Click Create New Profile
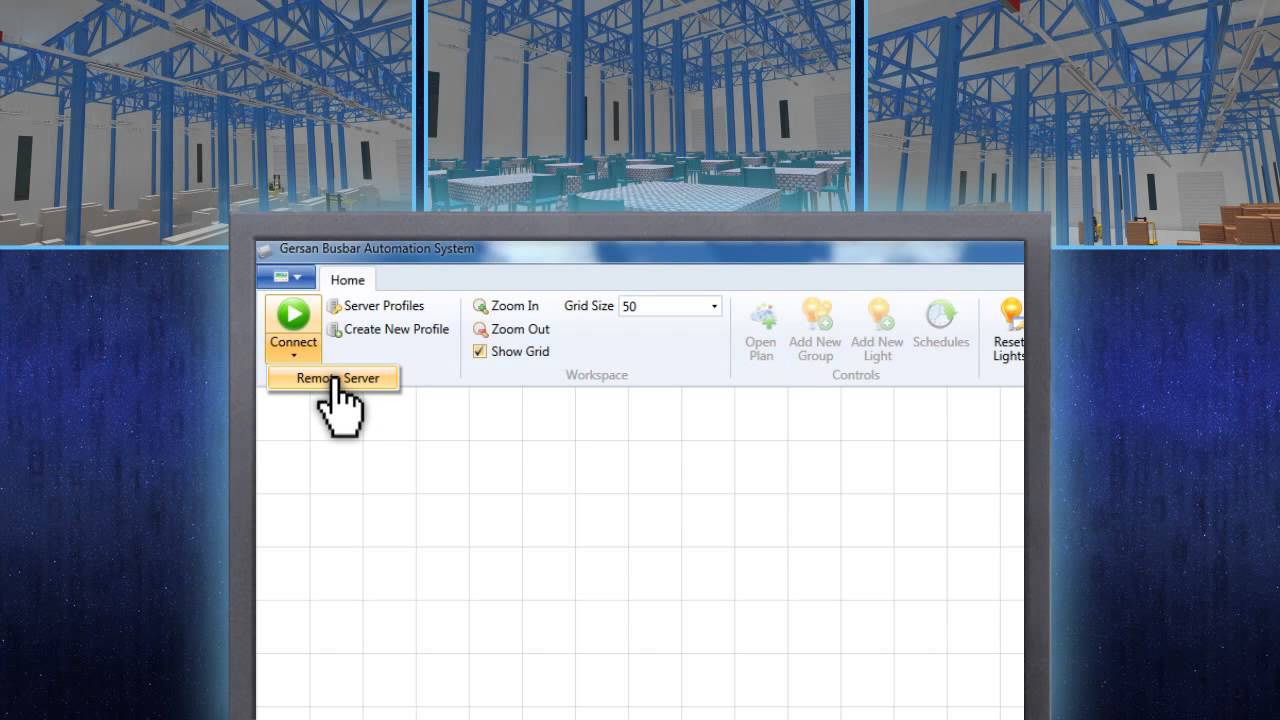The width and height of the screenshot is (1280, 720). [388, 329]
